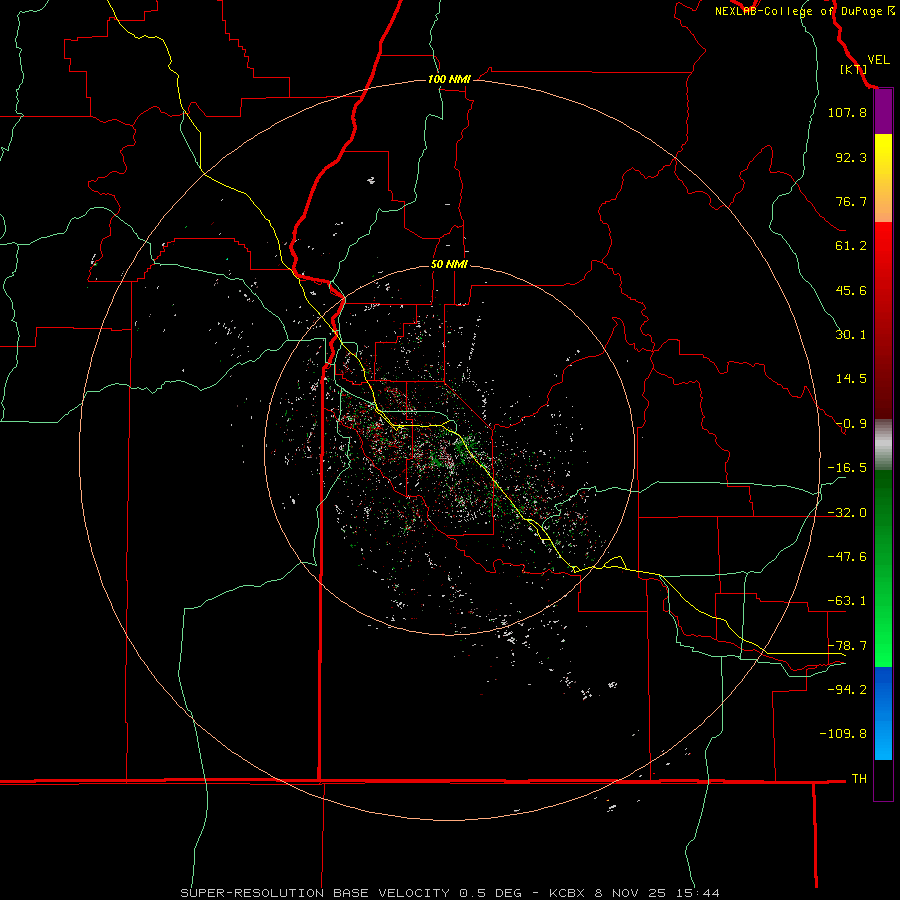Click the 61.2 legend value
This screenshot has width=900, height=900.
coord(851,246)
